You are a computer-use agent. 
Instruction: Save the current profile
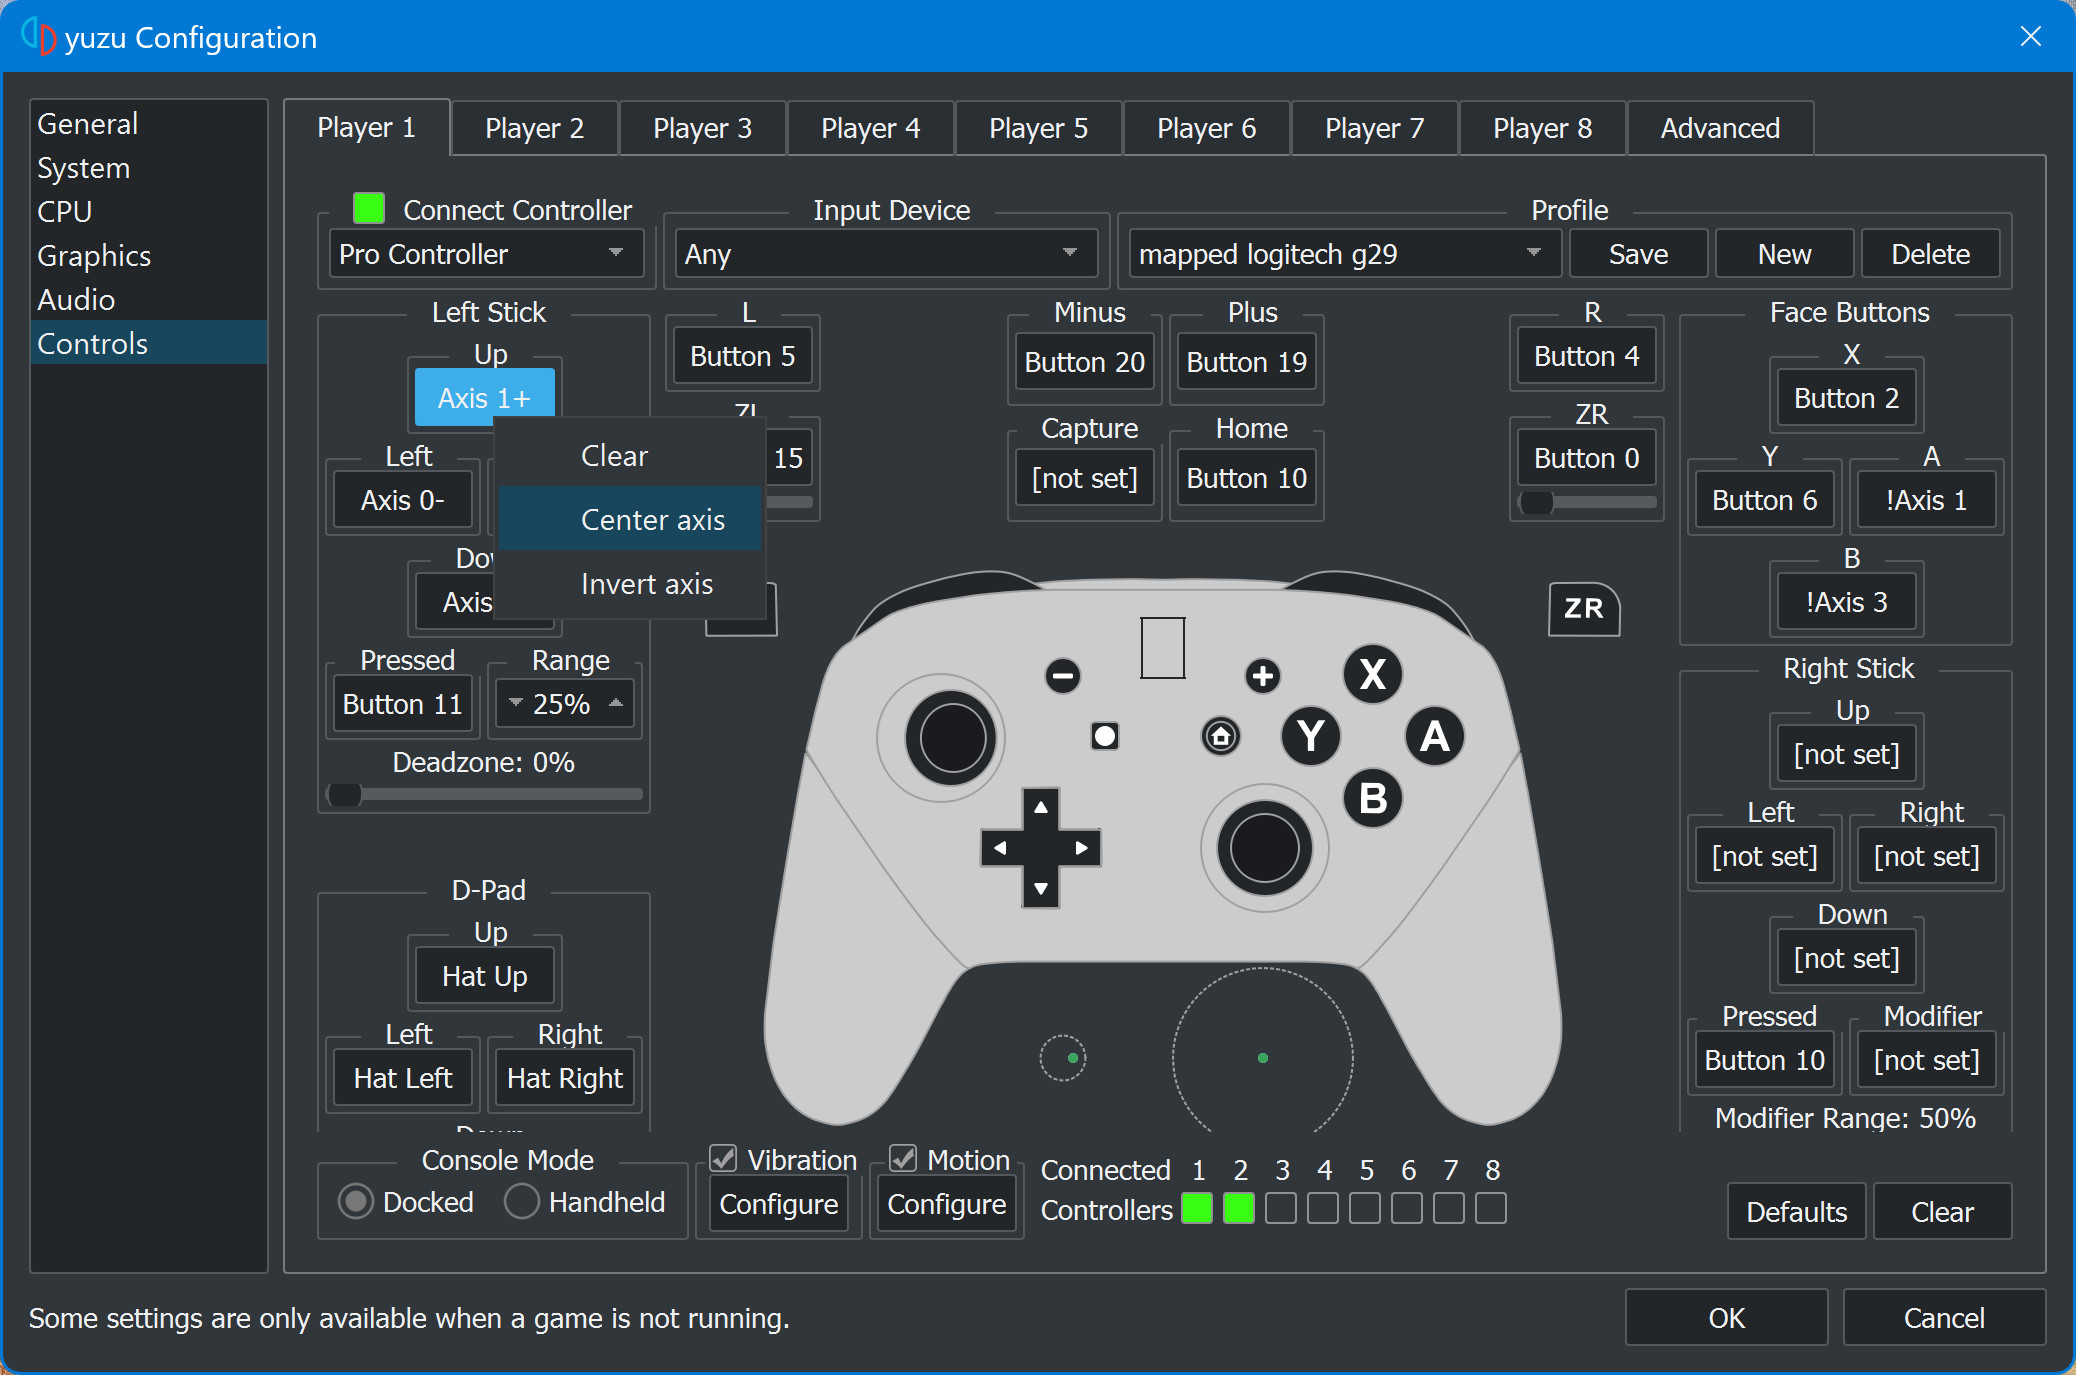[x=1637, y=253]
